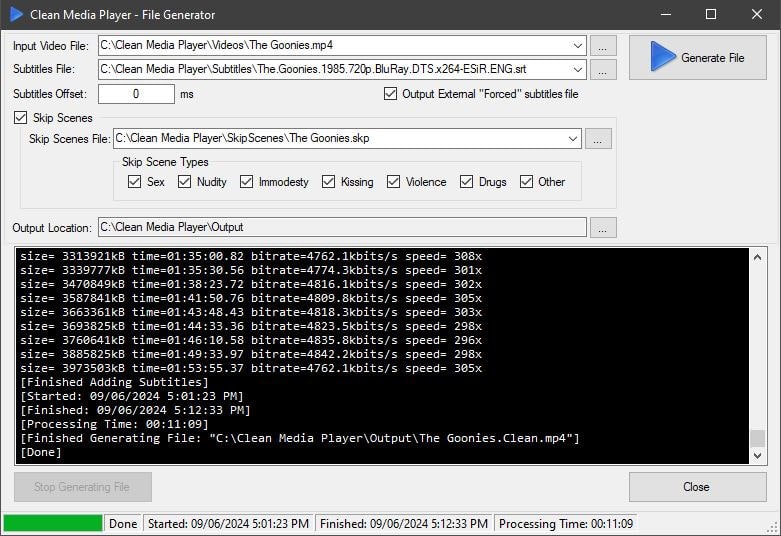Image resolution: width=781 pixels, height=536 pixels.
Task: Uncheck the Drugs scene type
Action: [x=466, y=182]
